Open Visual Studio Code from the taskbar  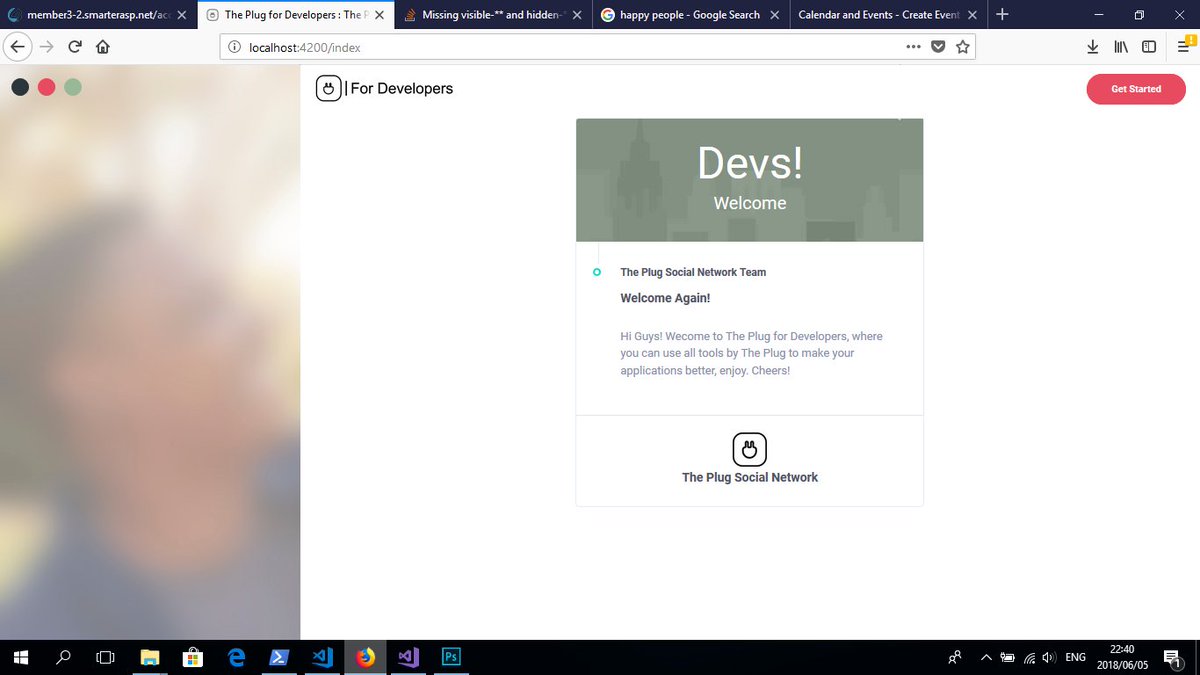322,657
